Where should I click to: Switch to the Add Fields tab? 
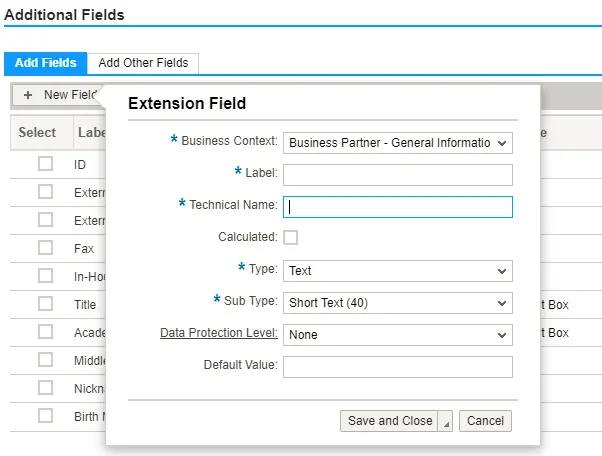[45, 63]
